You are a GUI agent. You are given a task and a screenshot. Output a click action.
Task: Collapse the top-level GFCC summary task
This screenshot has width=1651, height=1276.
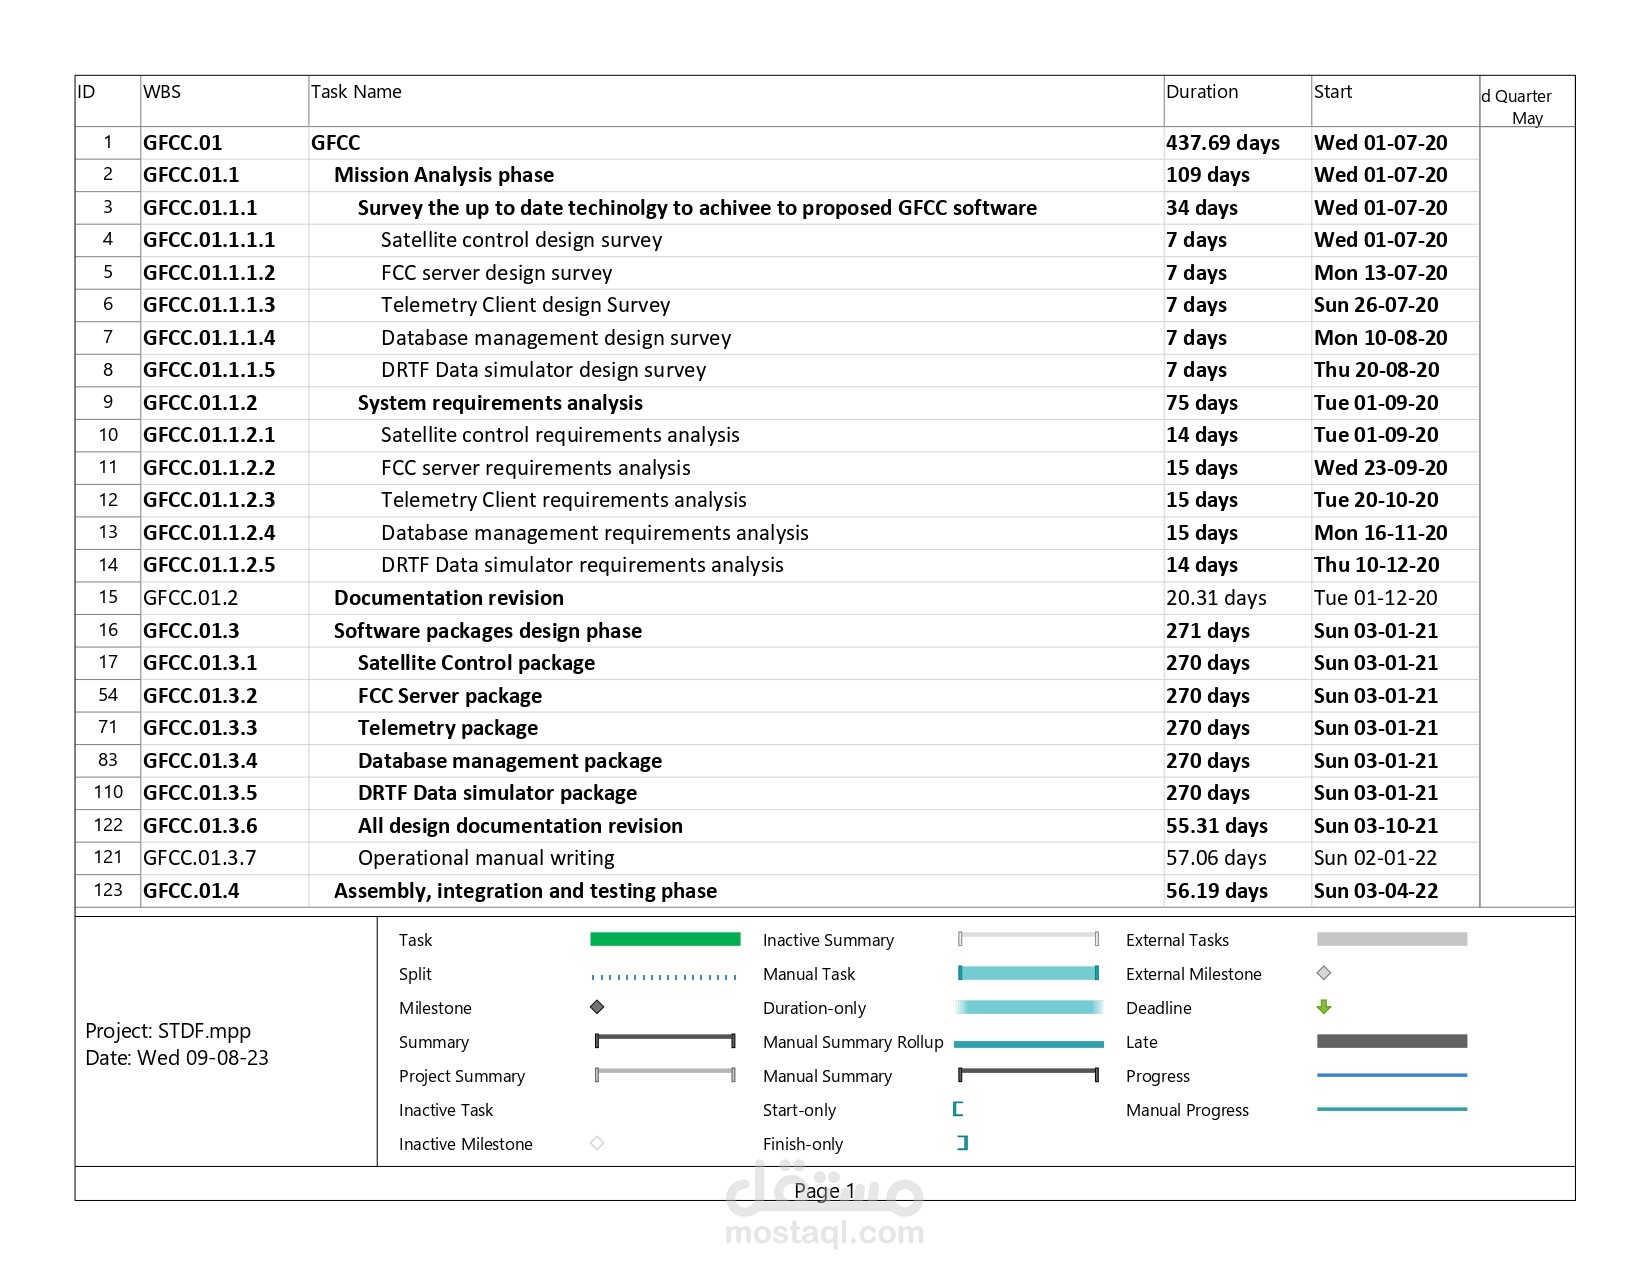[x=336, y=142]
